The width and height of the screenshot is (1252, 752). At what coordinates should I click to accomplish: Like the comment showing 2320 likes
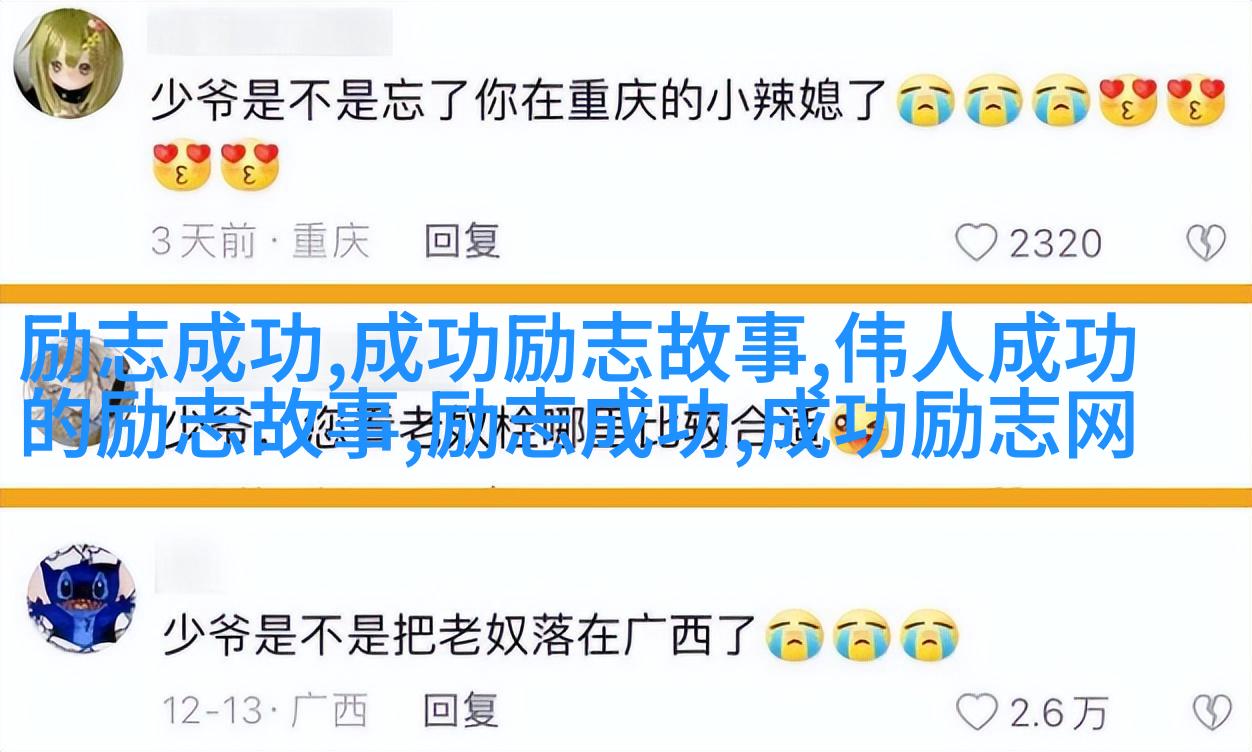pos(976,242)
